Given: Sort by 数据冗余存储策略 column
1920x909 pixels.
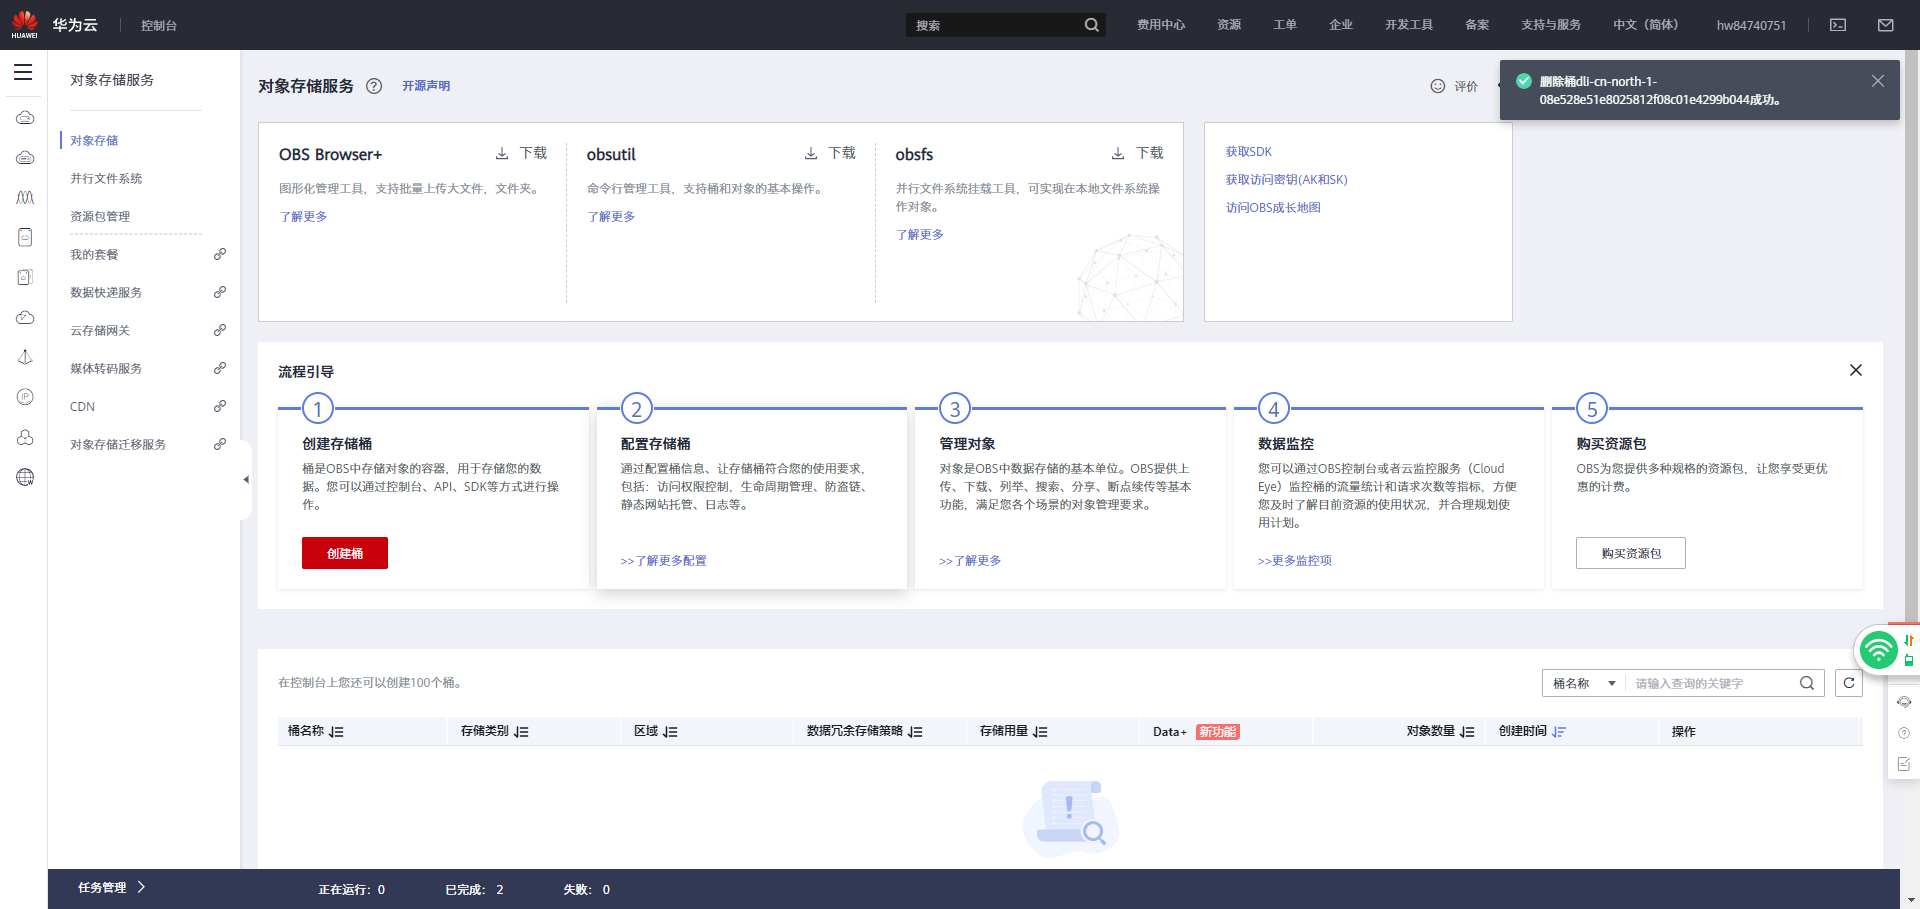Looking at the screenshot, I should (915, 732).
